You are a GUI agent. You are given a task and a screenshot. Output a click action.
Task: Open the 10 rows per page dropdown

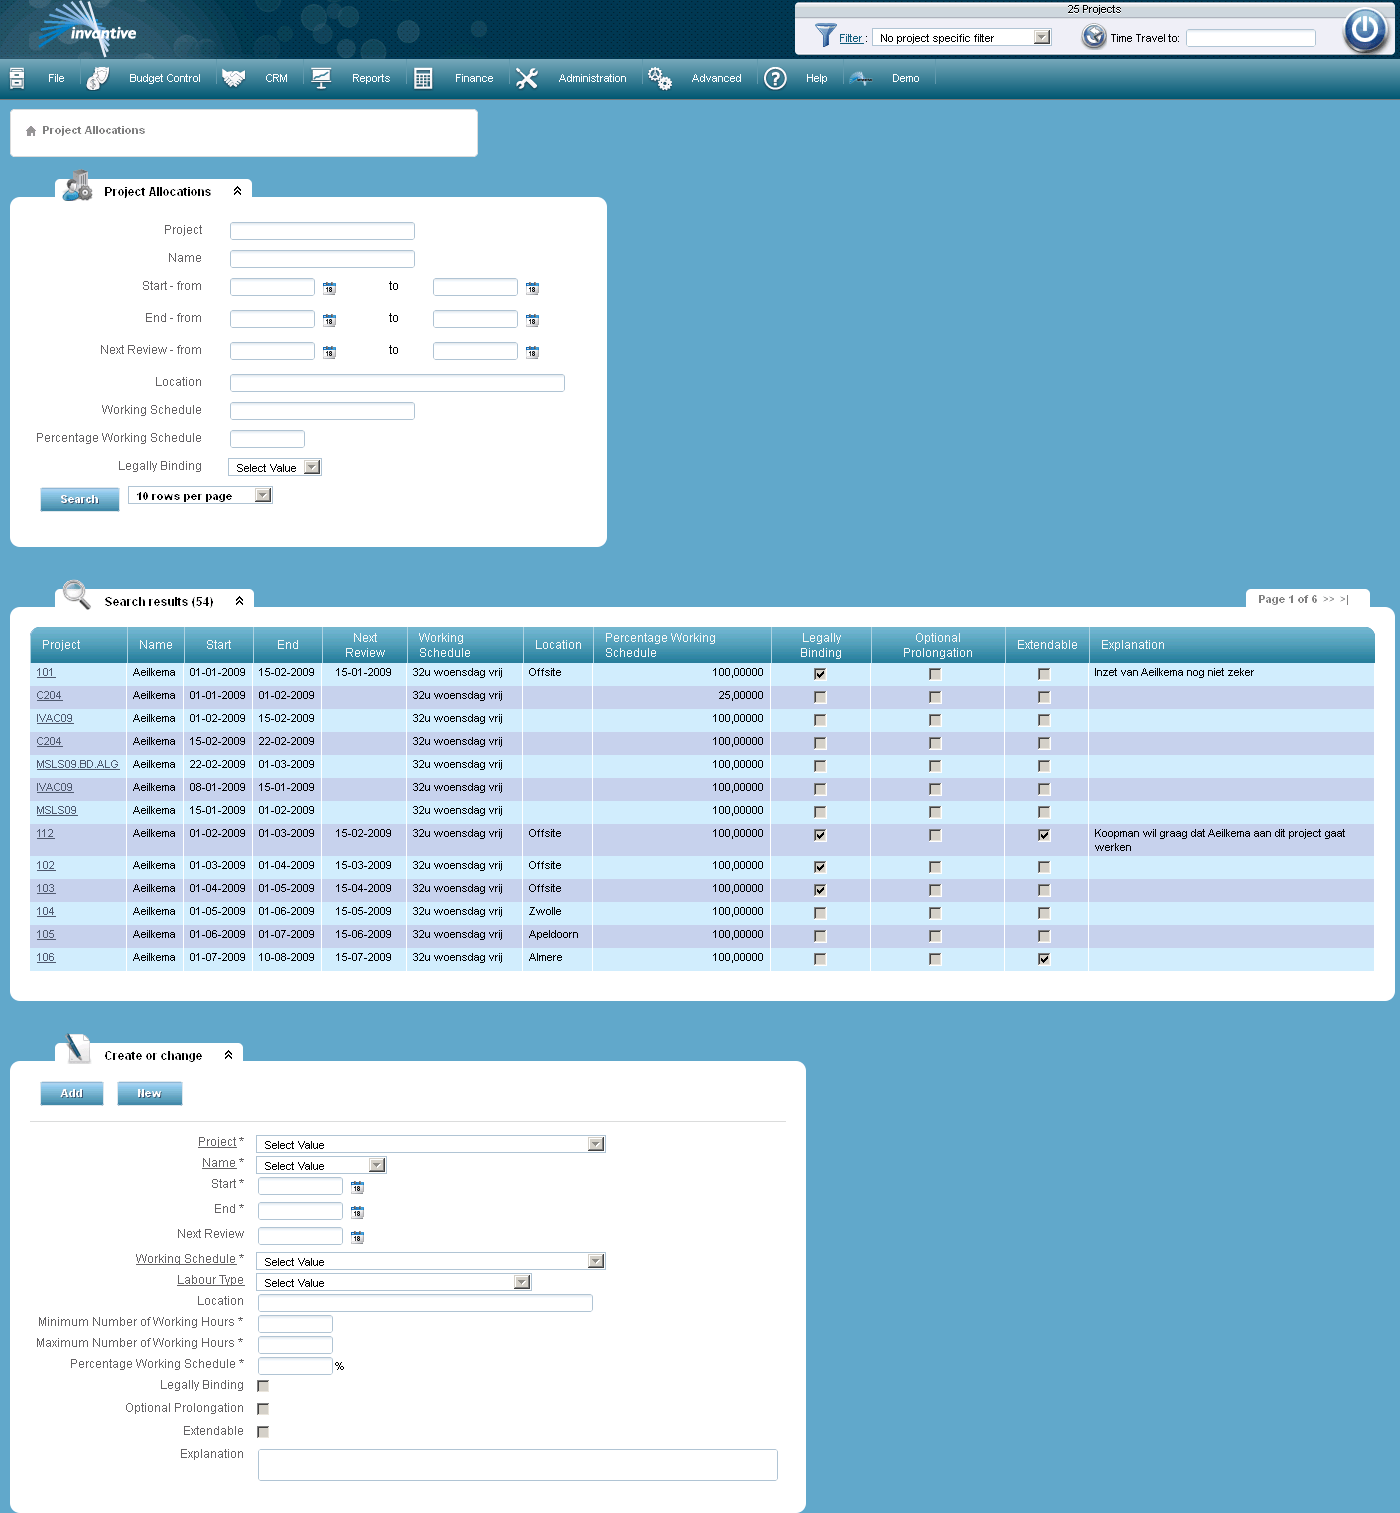click(261, 494)
